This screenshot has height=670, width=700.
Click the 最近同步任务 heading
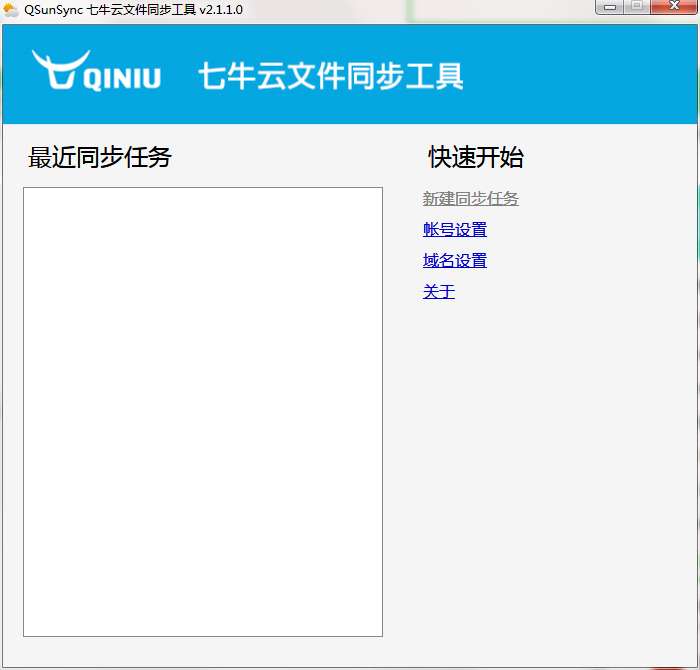100,157
